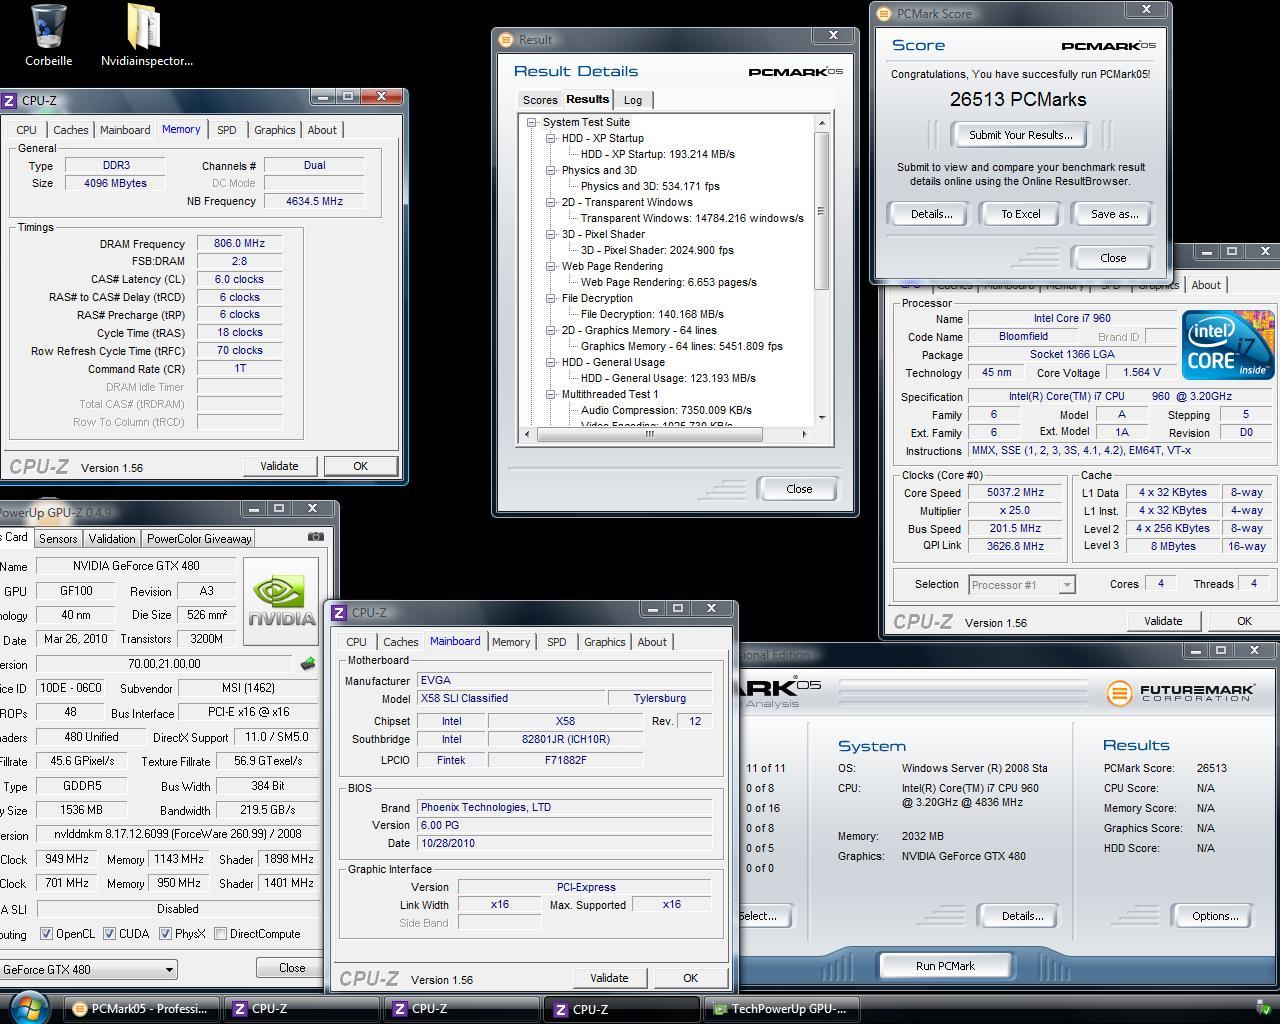The image size is (1280, 1024).
Task: Collapse the Physics and 3D node
Action: [551, 170]
